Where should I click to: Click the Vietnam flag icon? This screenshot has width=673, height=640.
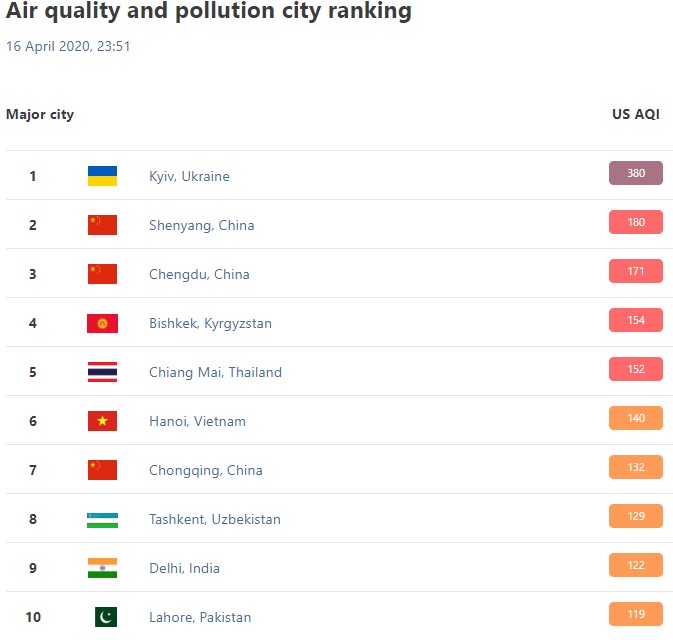102,421
